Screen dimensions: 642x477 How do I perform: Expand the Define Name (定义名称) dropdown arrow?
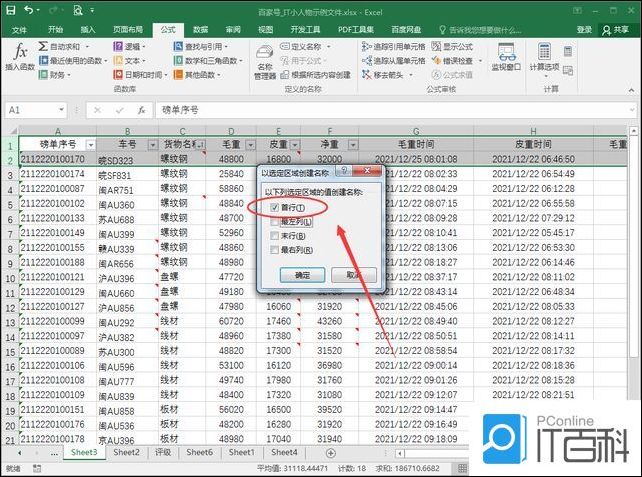click(328, 47)
